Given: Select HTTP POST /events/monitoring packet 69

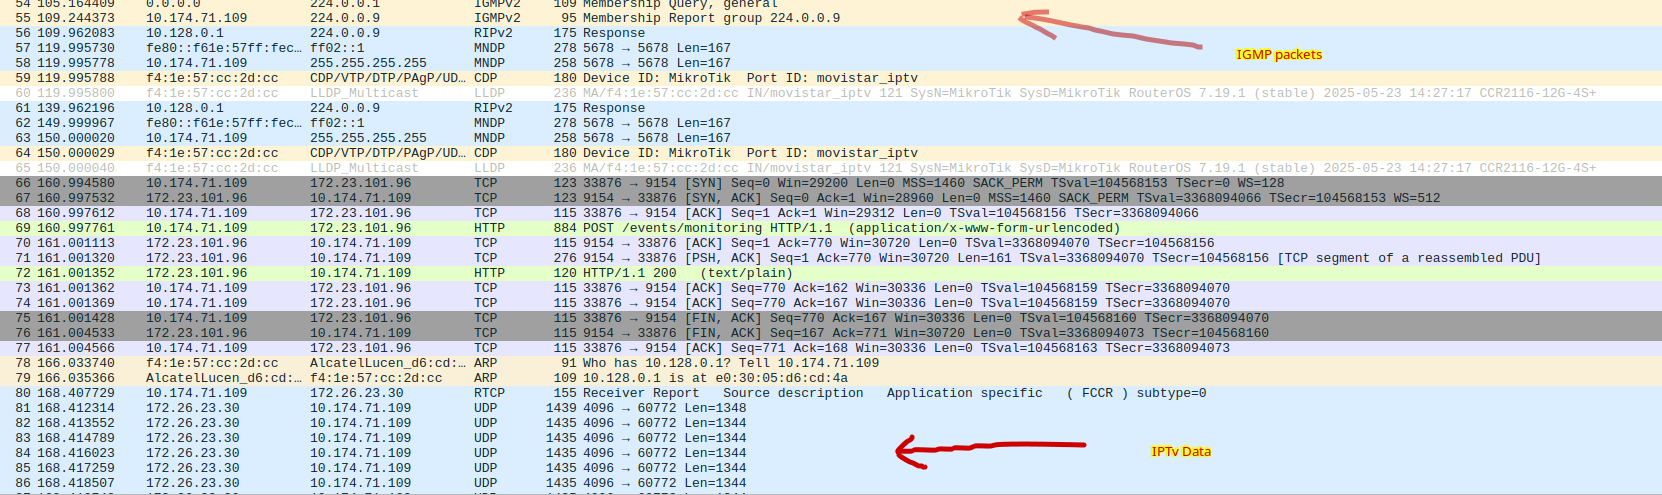Looking at the screenshot, I should [x=831, y=228].
